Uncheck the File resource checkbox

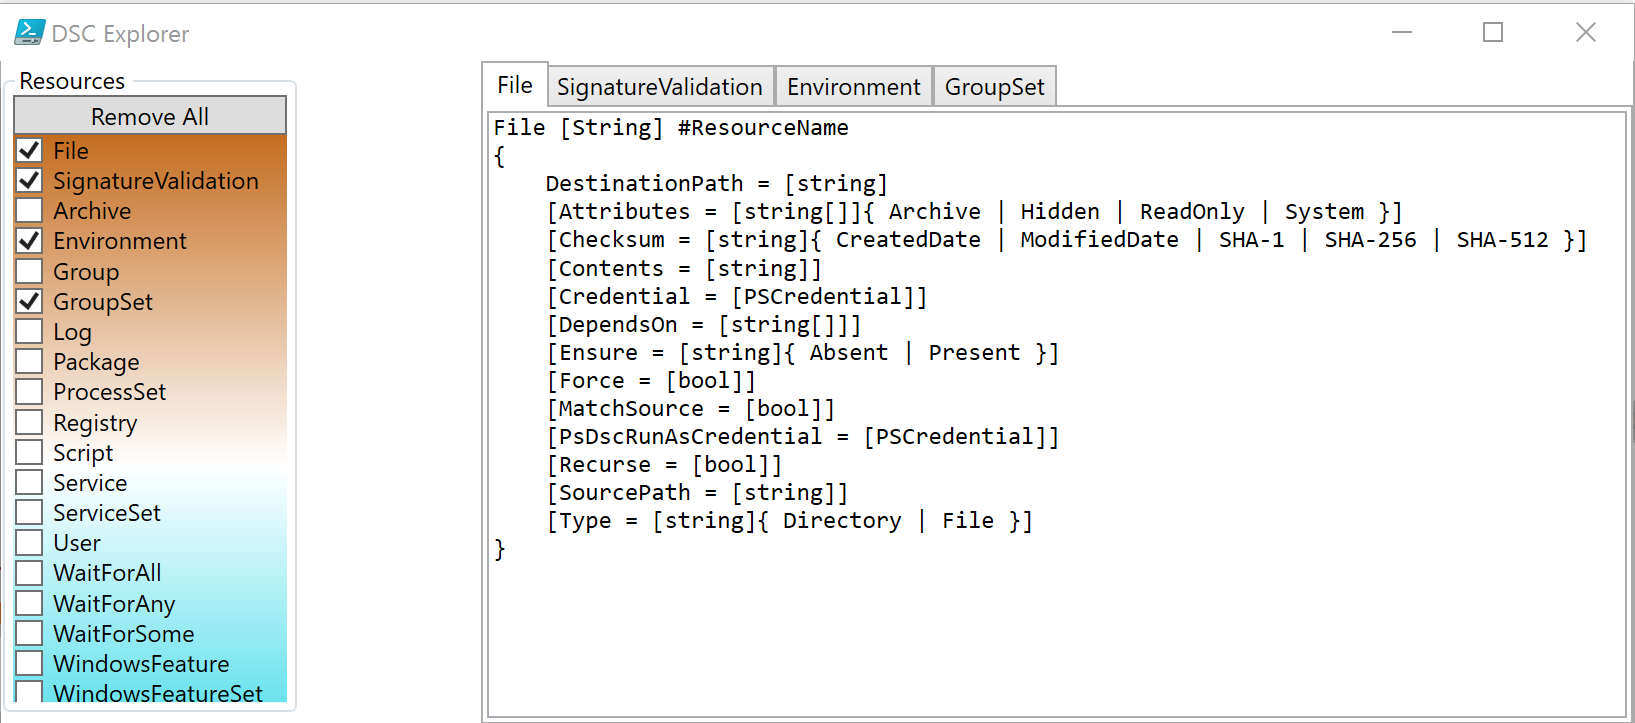pos(29,150)
